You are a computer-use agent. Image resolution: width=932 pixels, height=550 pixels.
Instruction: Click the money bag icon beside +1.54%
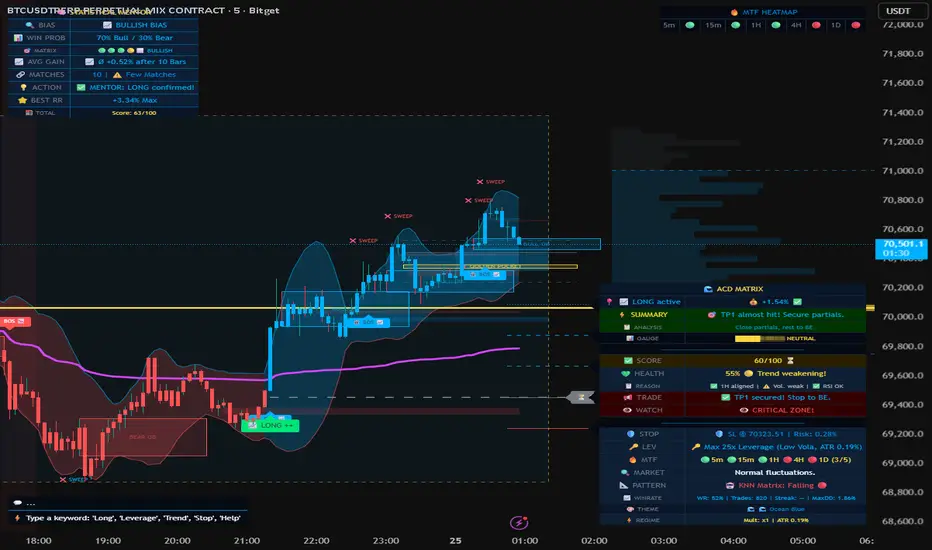tap(753, 302)
